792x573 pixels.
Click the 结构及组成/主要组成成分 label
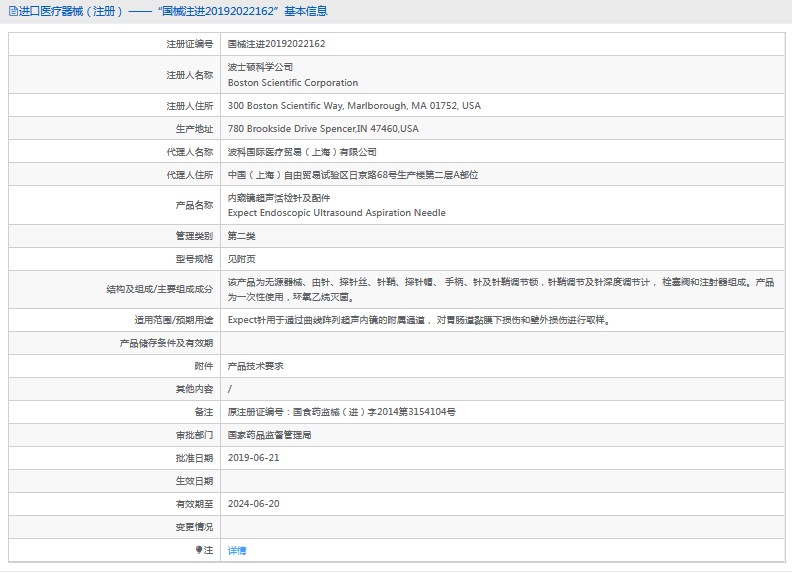coord(160,290)
